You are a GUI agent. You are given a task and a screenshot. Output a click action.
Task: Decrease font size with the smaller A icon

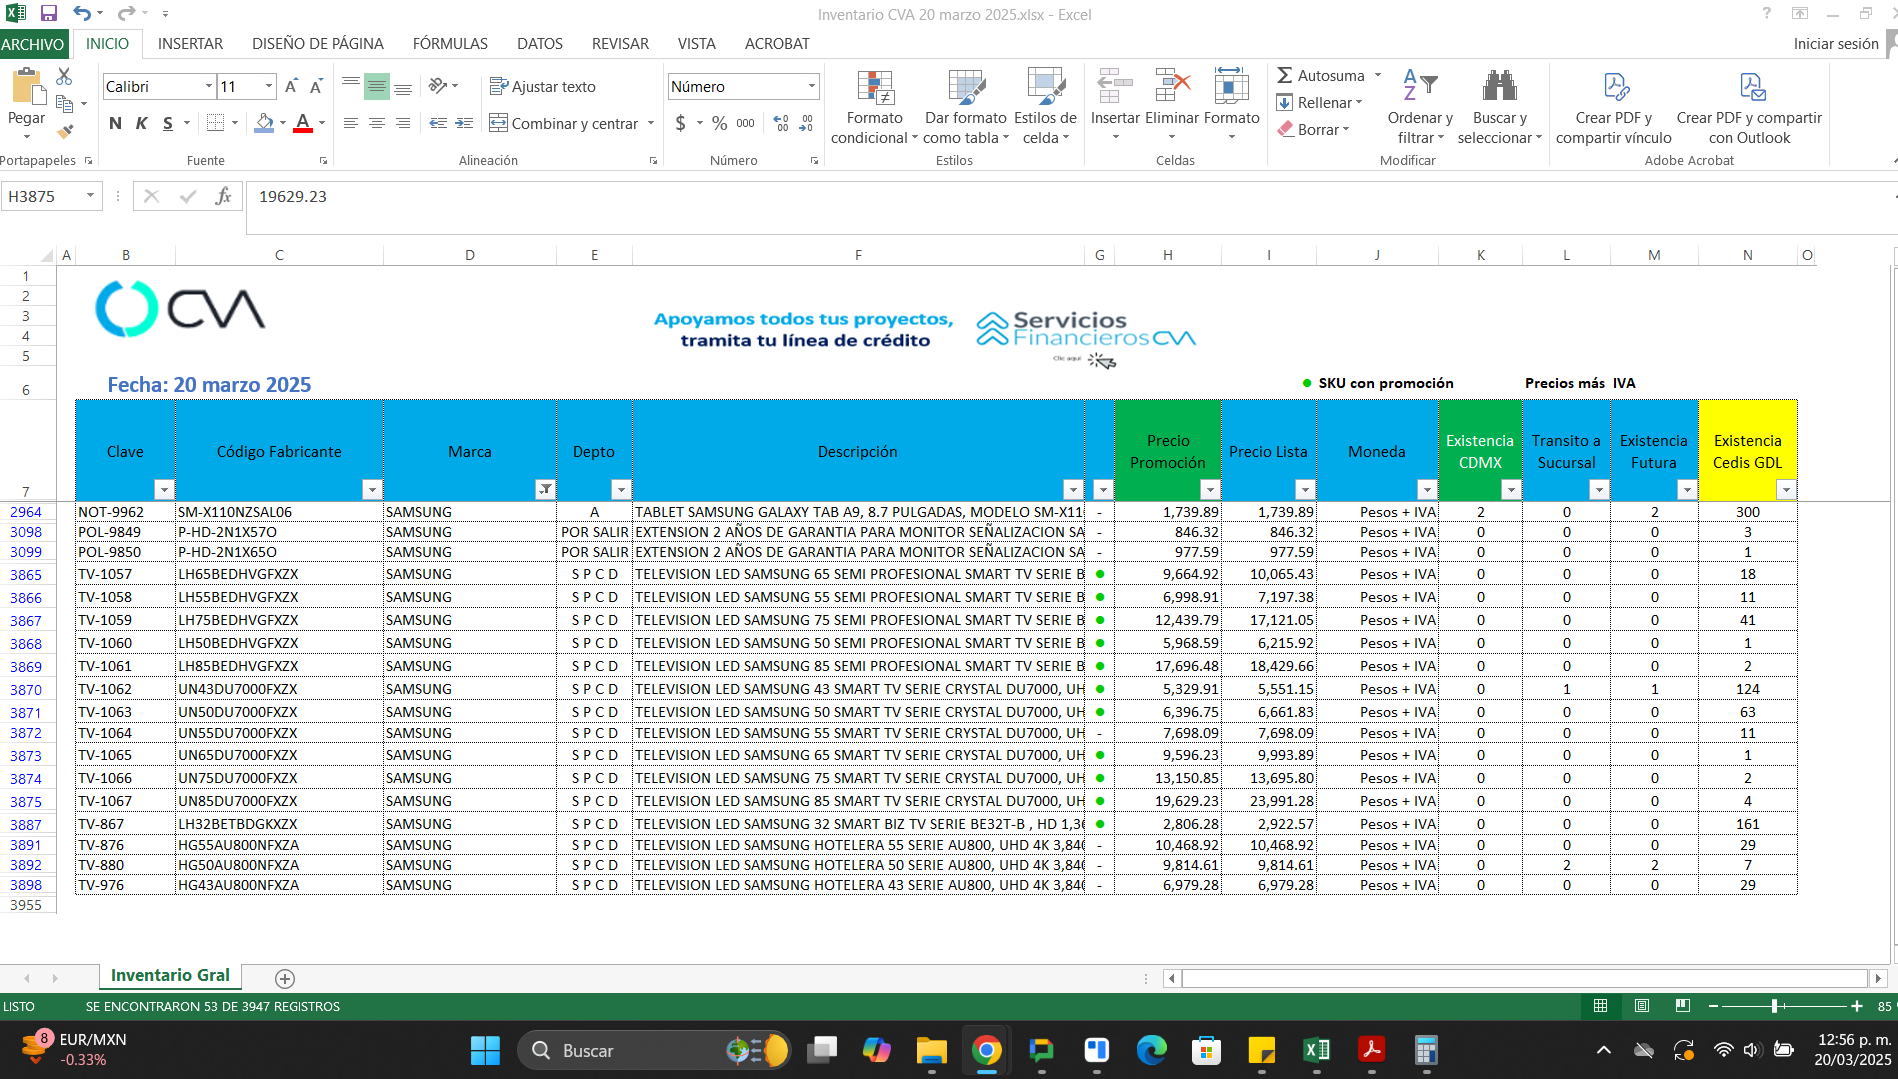click(316, 87)
